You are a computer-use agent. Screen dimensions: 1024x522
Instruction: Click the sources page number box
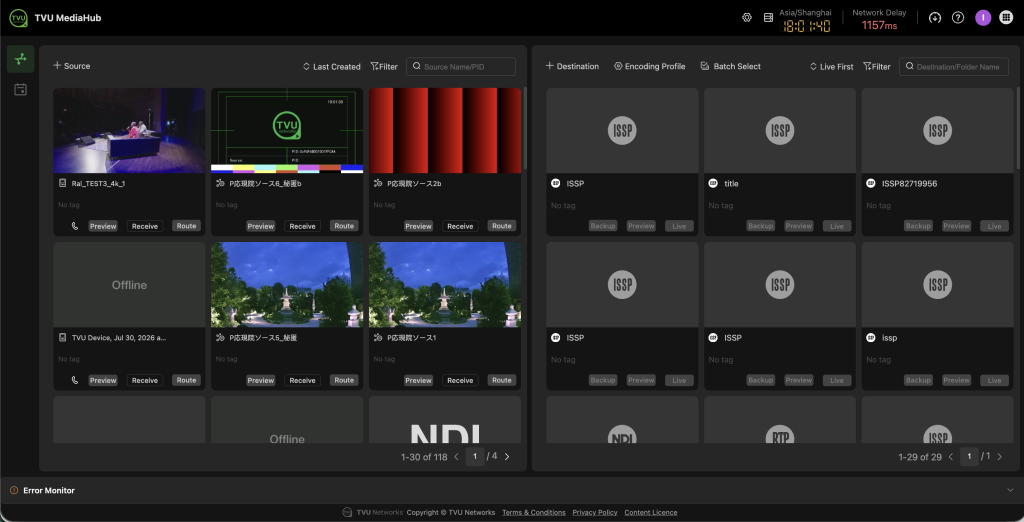[x=475, y=457]
